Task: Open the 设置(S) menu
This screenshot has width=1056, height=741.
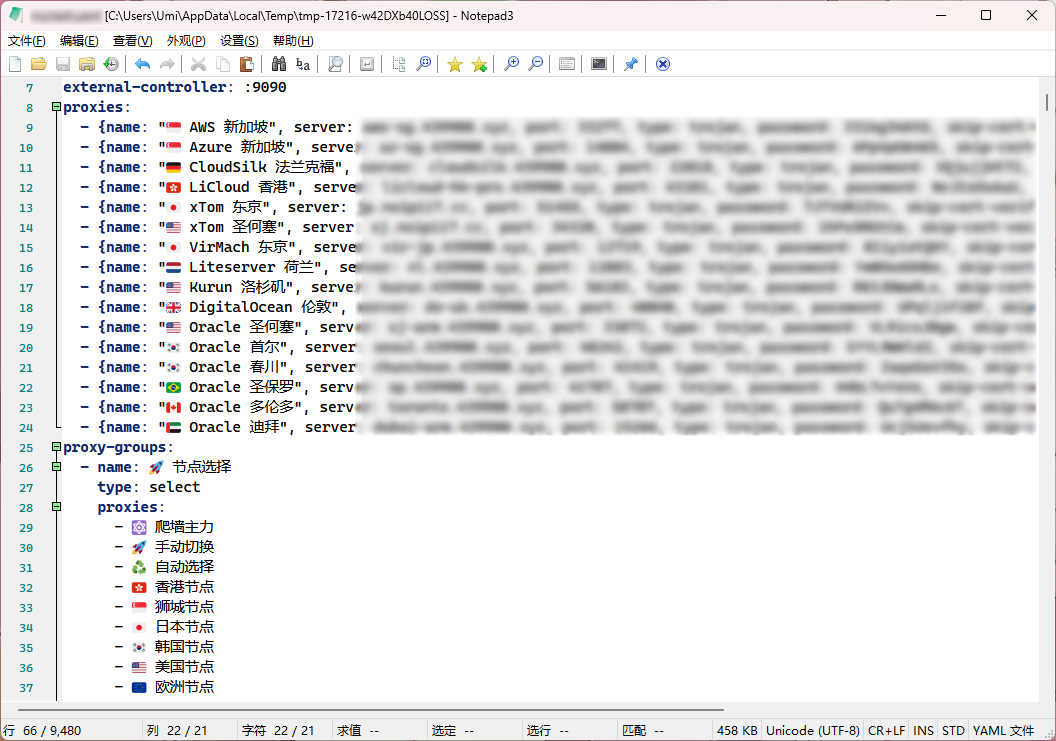Action: point(239,41)
